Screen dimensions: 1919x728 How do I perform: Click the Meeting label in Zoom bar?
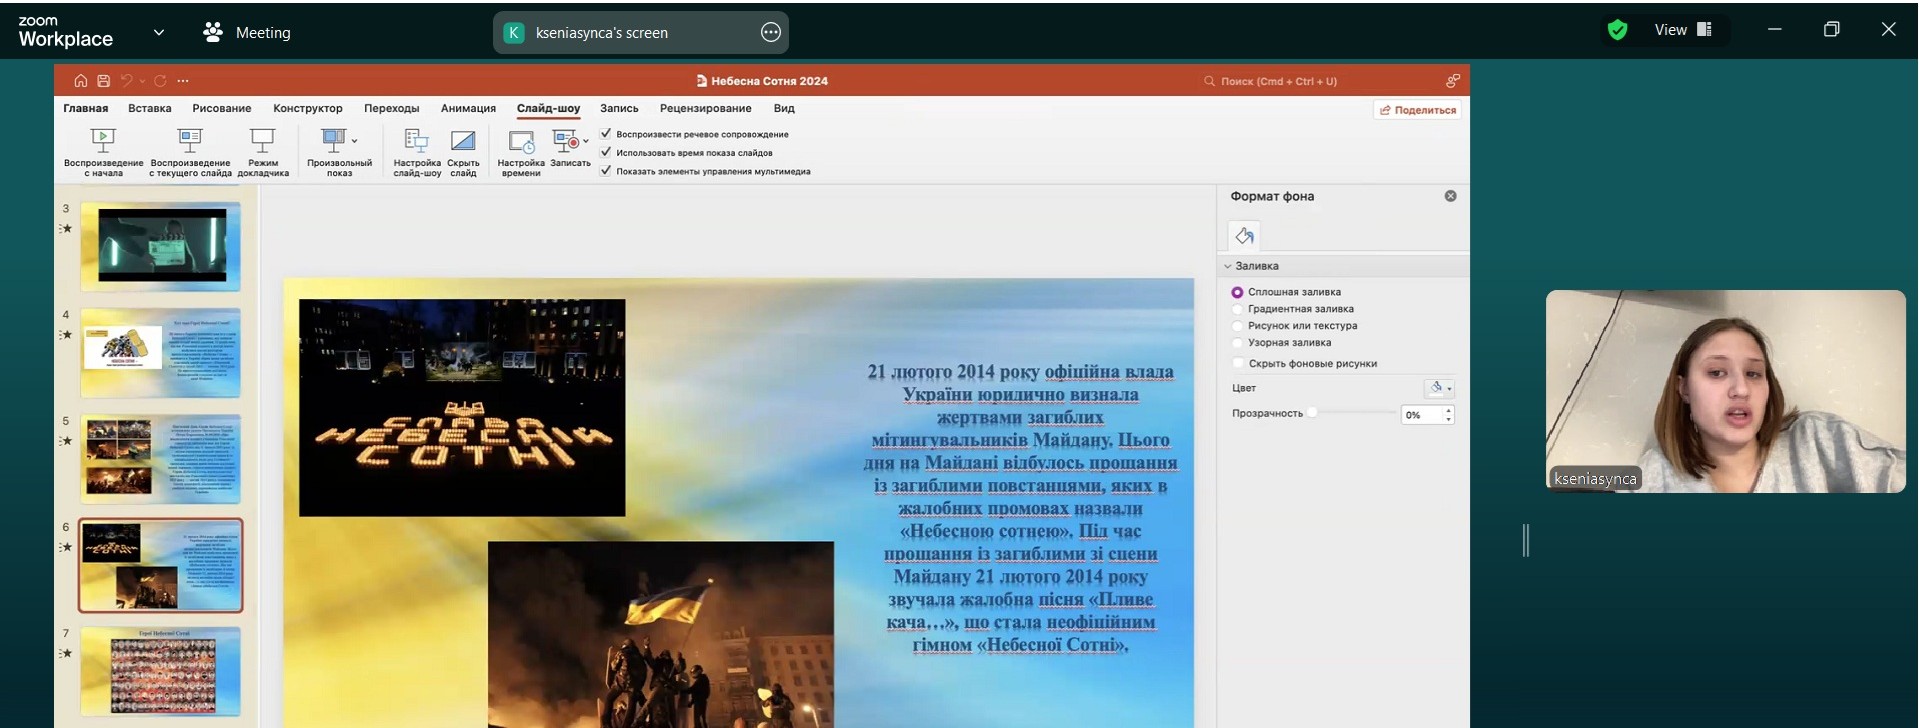(263, 33)
